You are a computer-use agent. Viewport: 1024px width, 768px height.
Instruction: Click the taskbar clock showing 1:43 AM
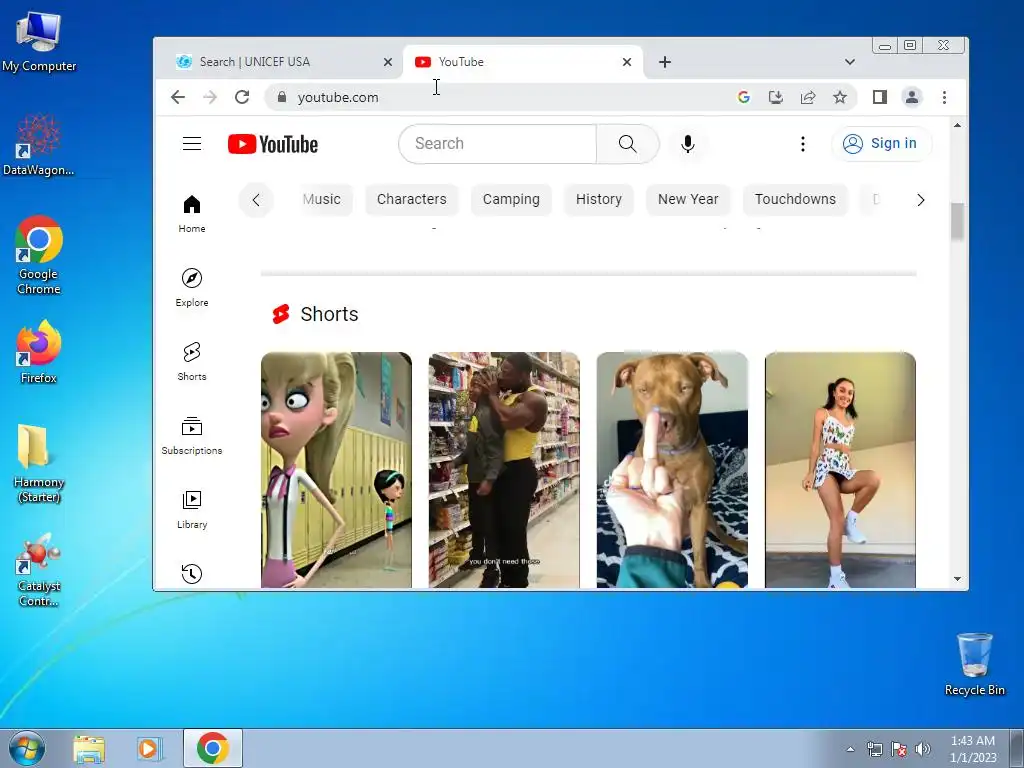(973, 749)
